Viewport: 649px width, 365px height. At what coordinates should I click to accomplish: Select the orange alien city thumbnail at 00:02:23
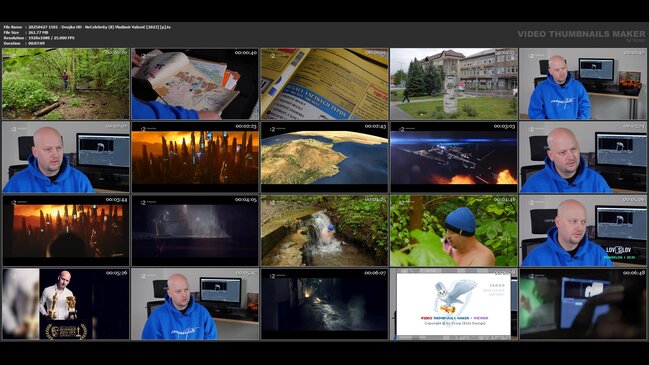(195, 157)
